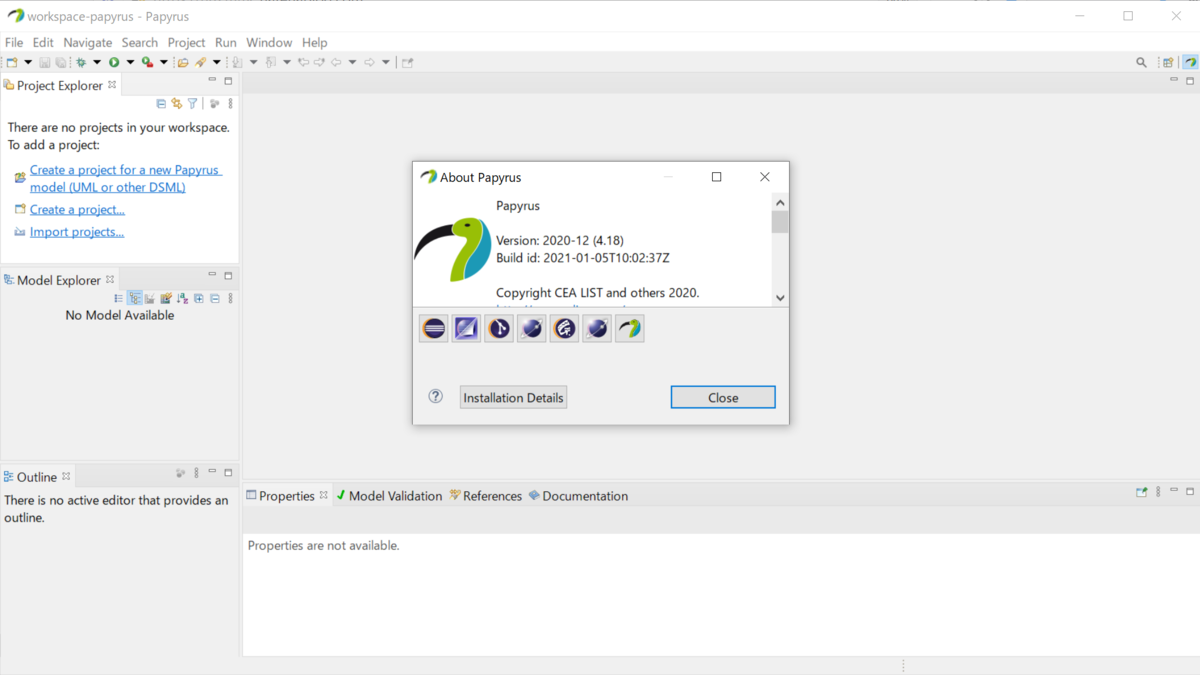Open the Navigate menu
The height and width of the screenshot is (675, 1200).
88,42
